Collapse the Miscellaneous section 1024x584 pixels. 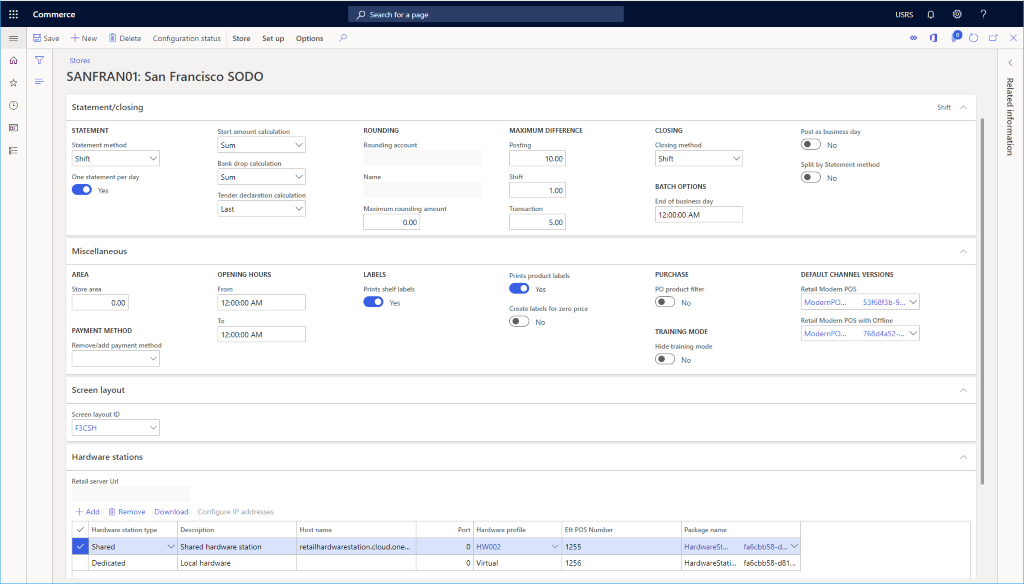(x=963, y=251)
